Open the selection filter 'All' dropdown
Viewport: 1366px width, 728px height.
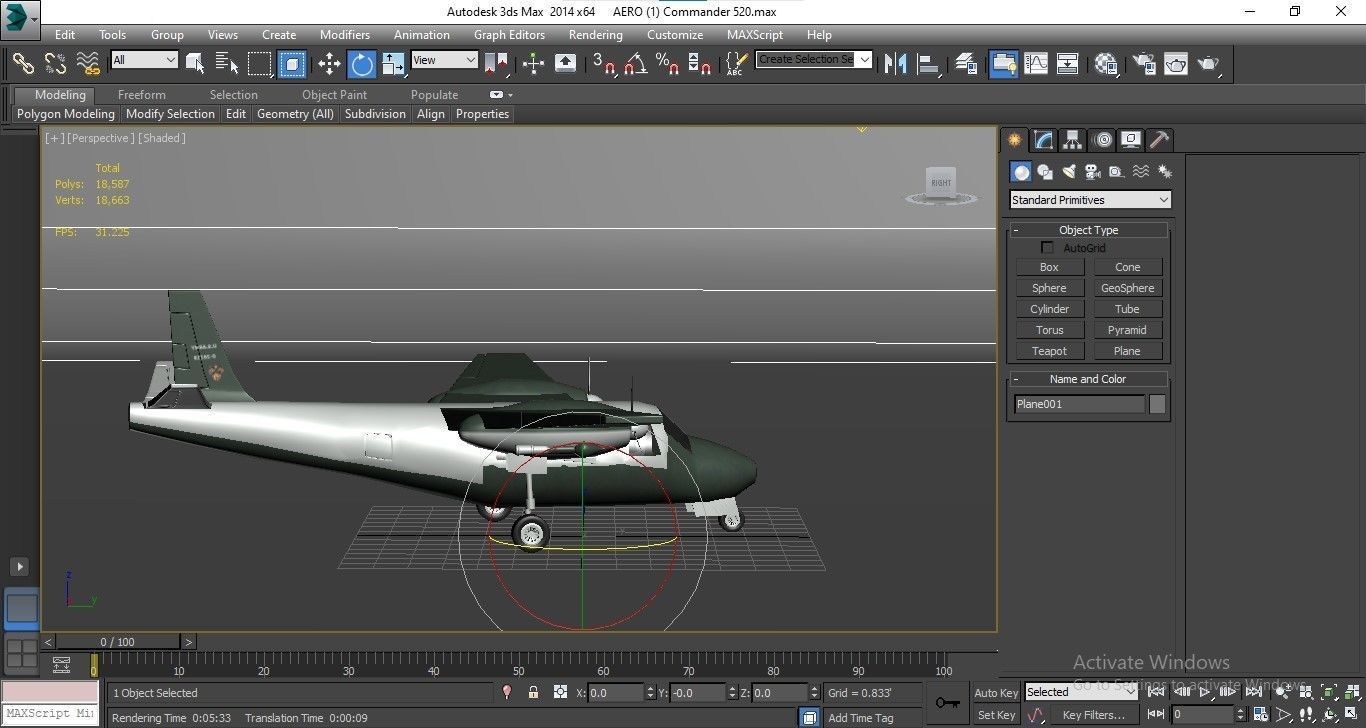tap(144, 60)
